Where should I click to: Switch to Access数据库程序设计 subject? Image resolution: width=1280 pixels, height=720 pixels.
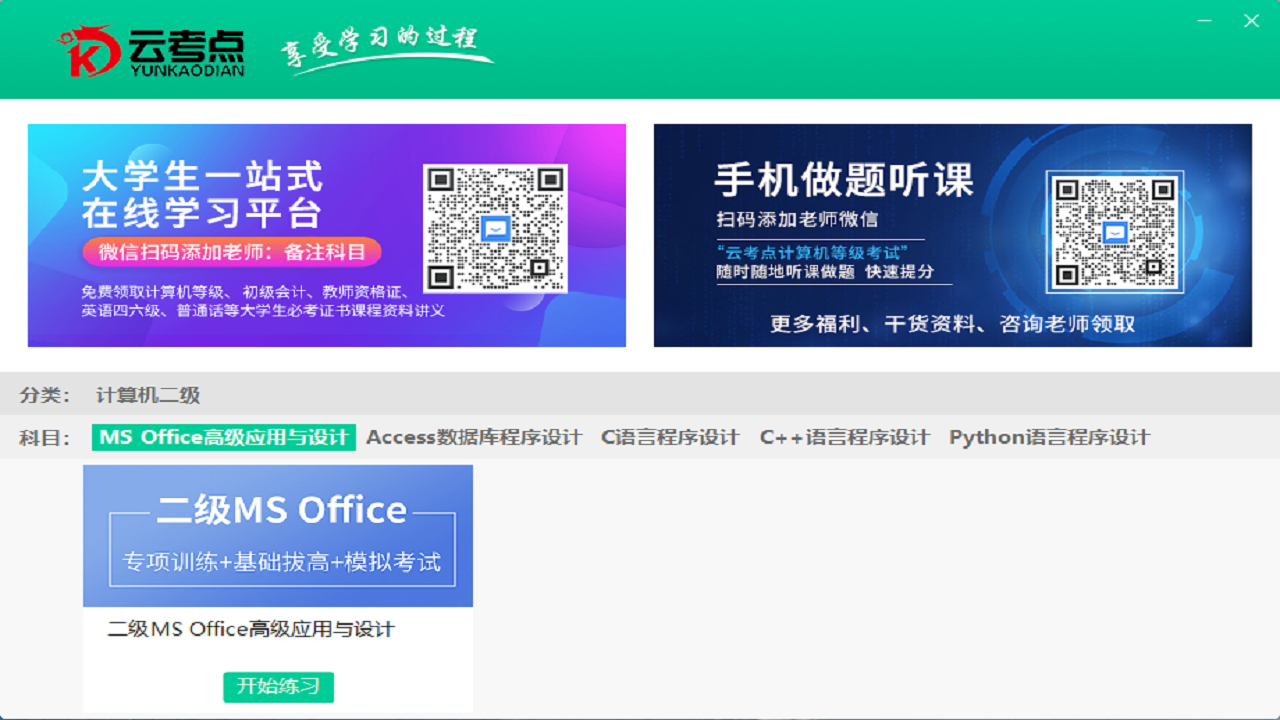coord(474,437)
